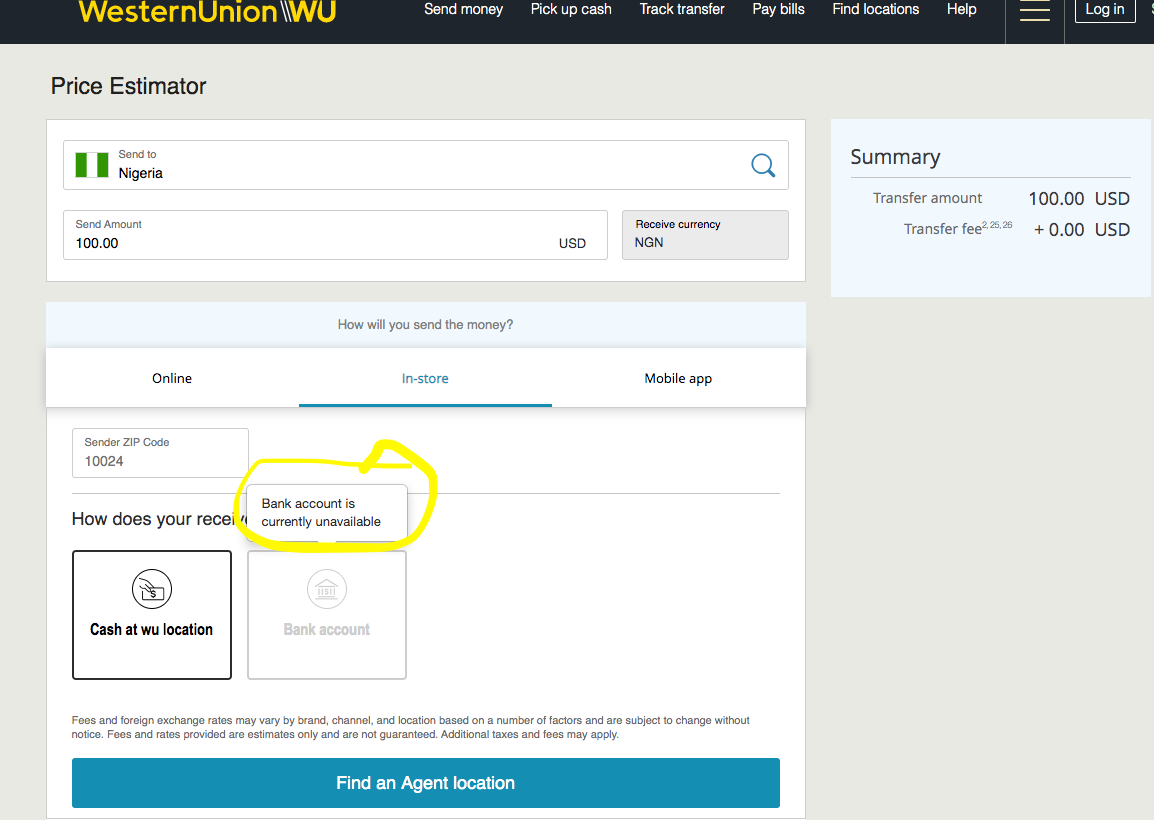Click the Summary heading
The height and width of the screenshot is (820, 1154).
pyautogui.click(x=895, y=157)
